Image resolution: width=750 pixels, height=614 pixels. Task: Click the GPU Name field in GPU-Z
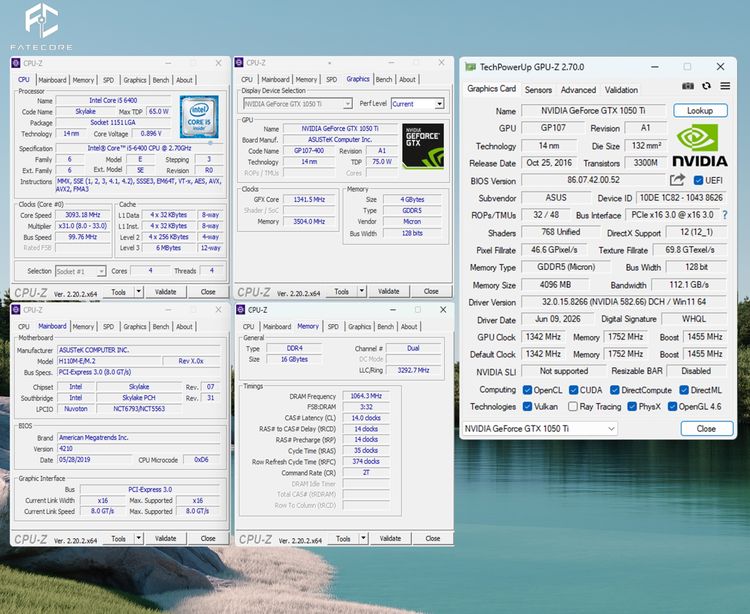click(593, 110)
